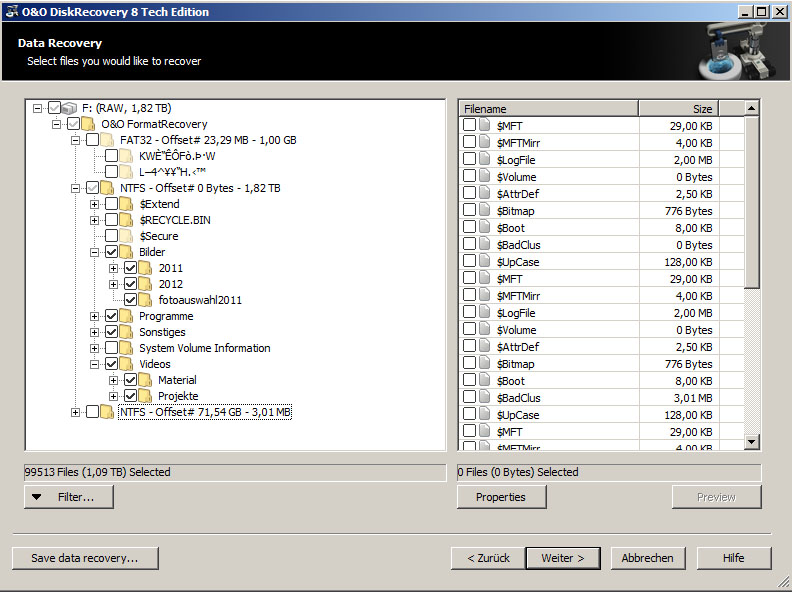Open Properties for selected file

[502, 497]
